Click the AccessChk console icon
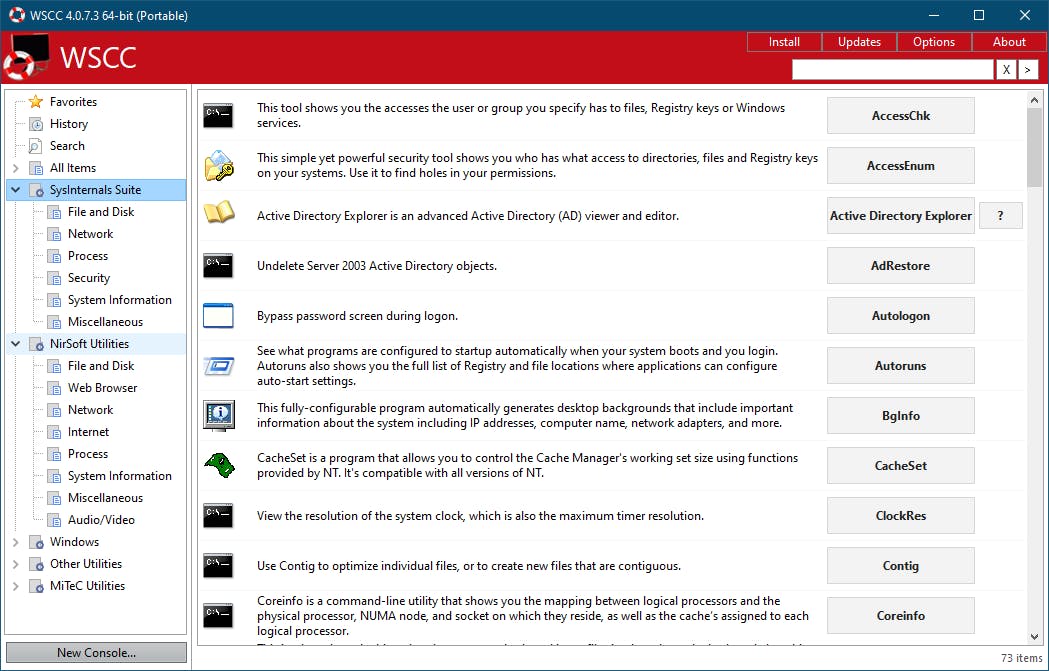The image size is (1049, 671). 218,116
